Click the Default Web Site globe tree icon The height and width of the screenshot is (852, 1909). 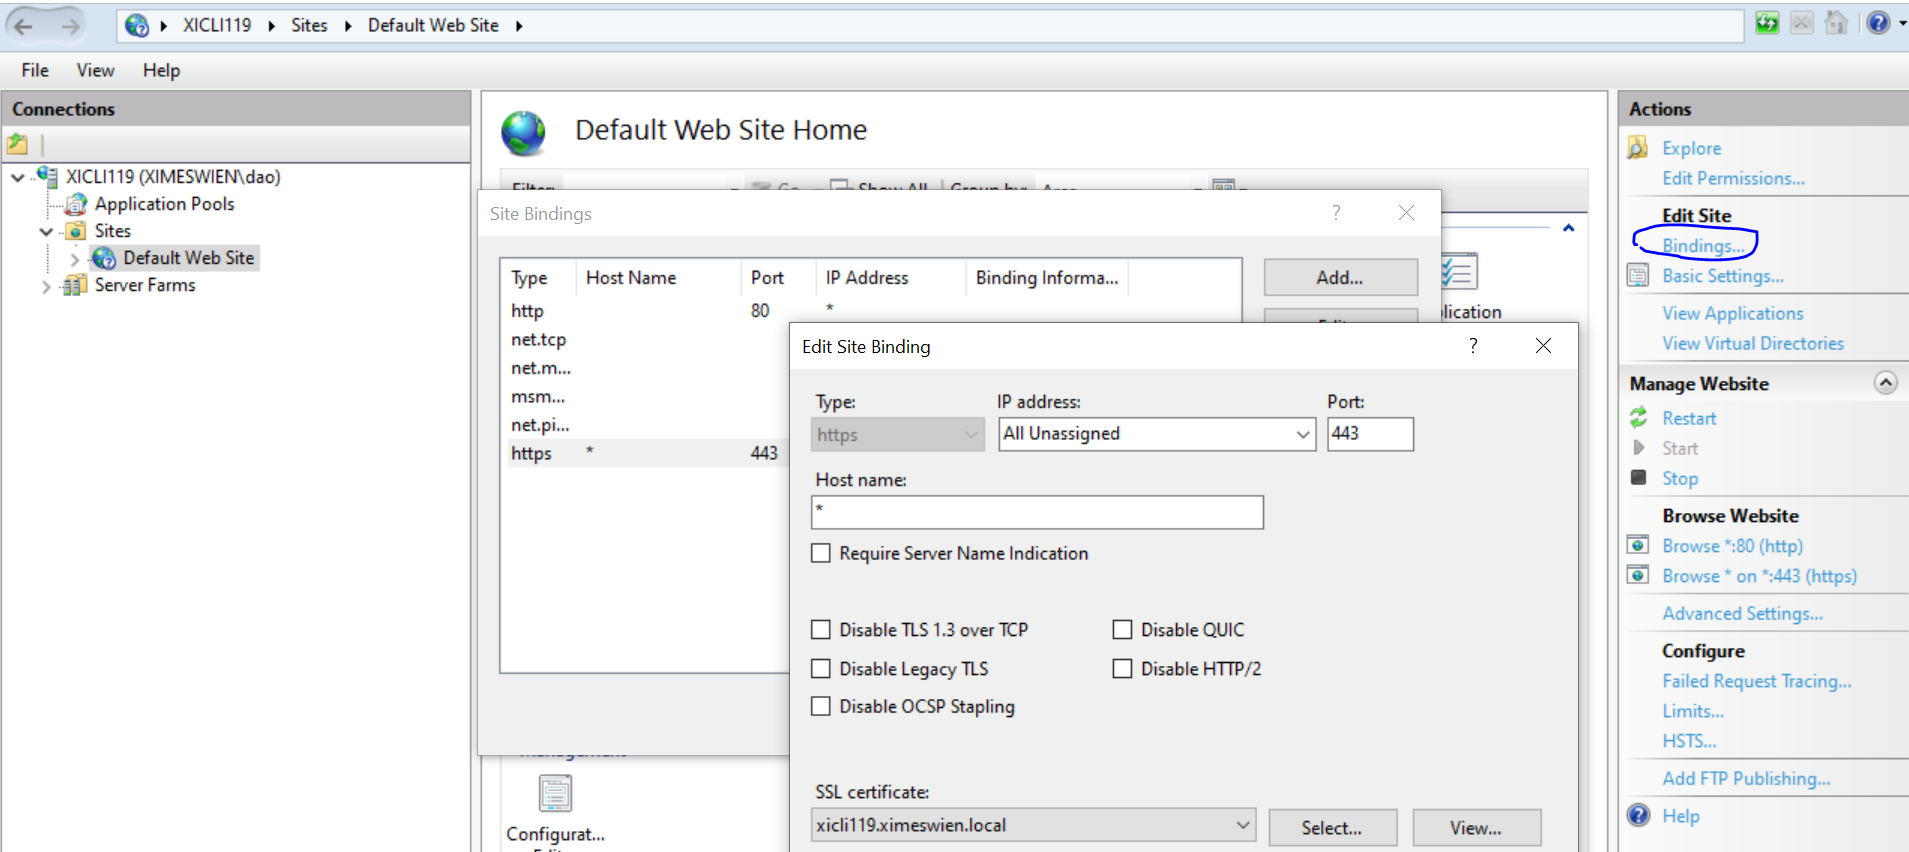click(x=104, y=258)
